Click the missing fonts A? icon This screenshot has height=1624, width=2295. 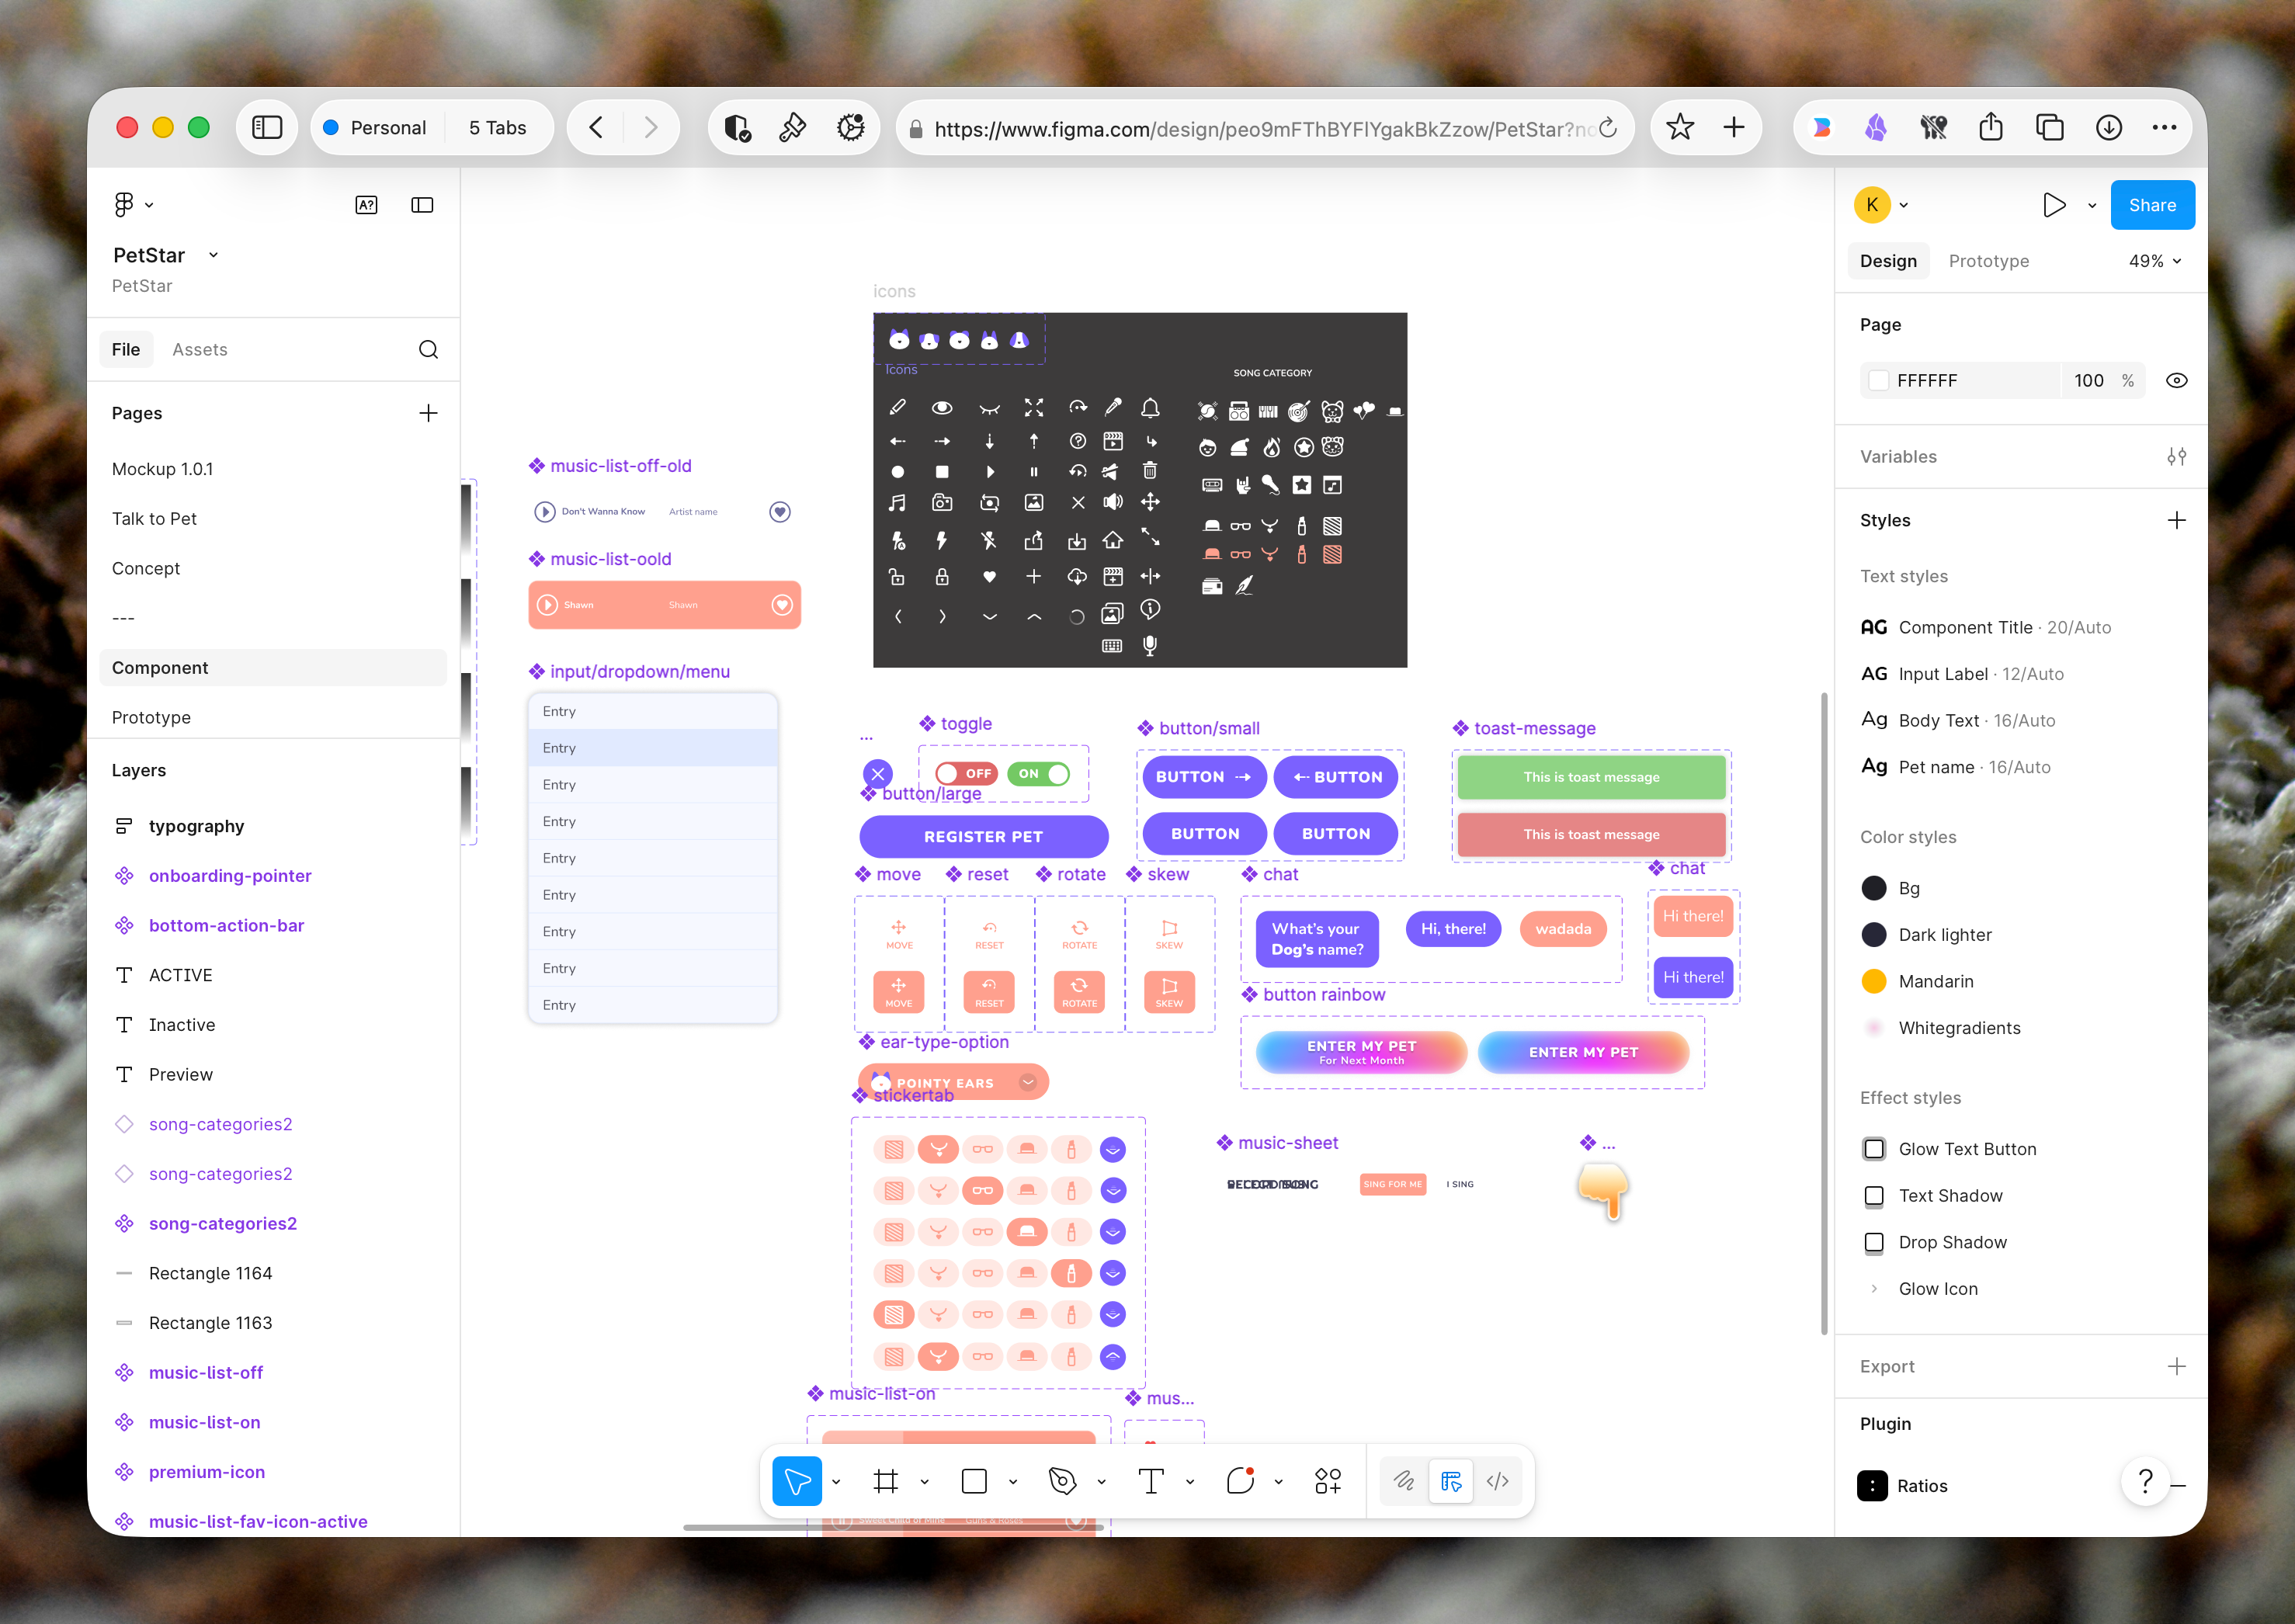pyautogui.click(x=366, y=205)
